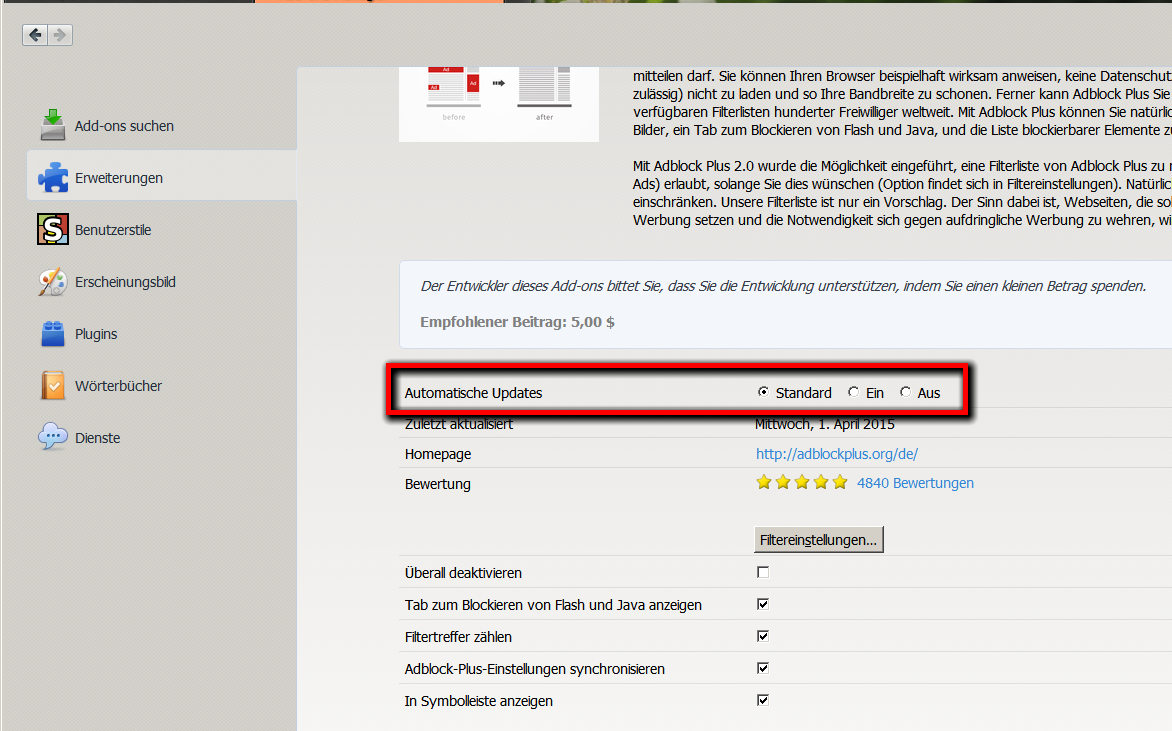
Task: Click the Benutzerstile Stylish S icon
Action: click(x=53, y=229)
